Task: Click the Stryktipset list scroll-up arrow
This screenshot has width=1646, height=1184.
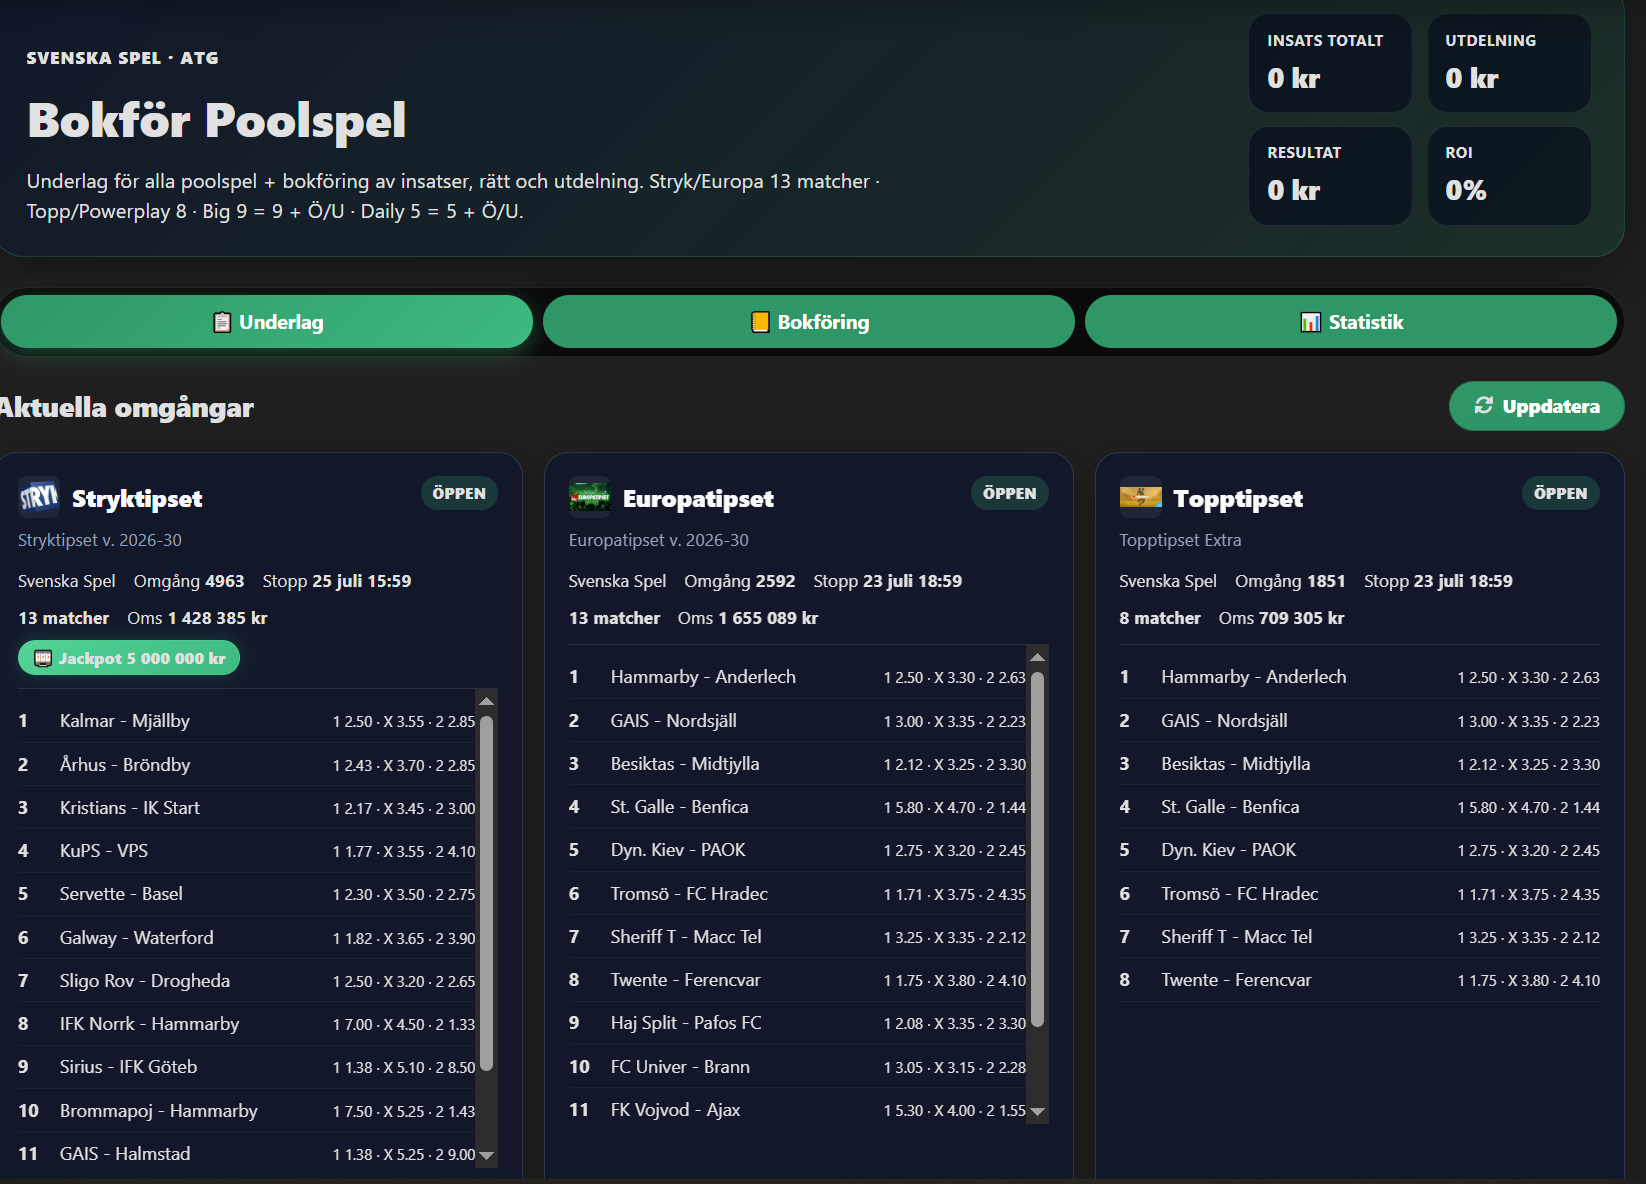Action: tap(486, 702)
